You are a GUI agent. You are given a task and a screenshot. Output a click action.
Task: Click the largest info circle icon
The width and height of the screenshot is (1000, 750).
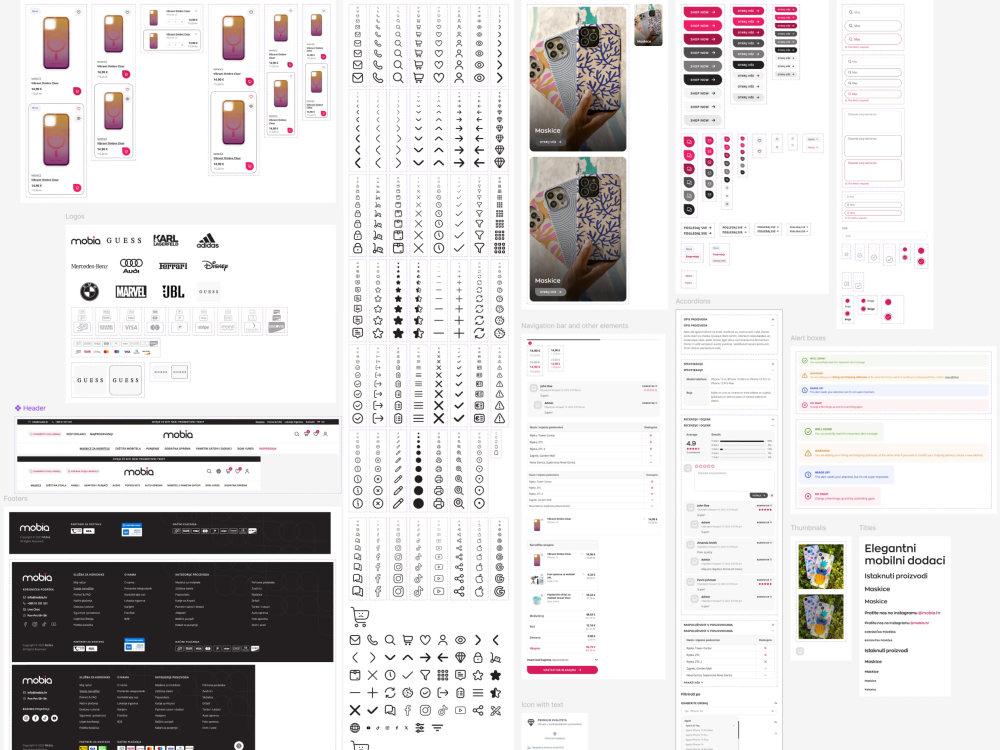(x=358, y=503)
